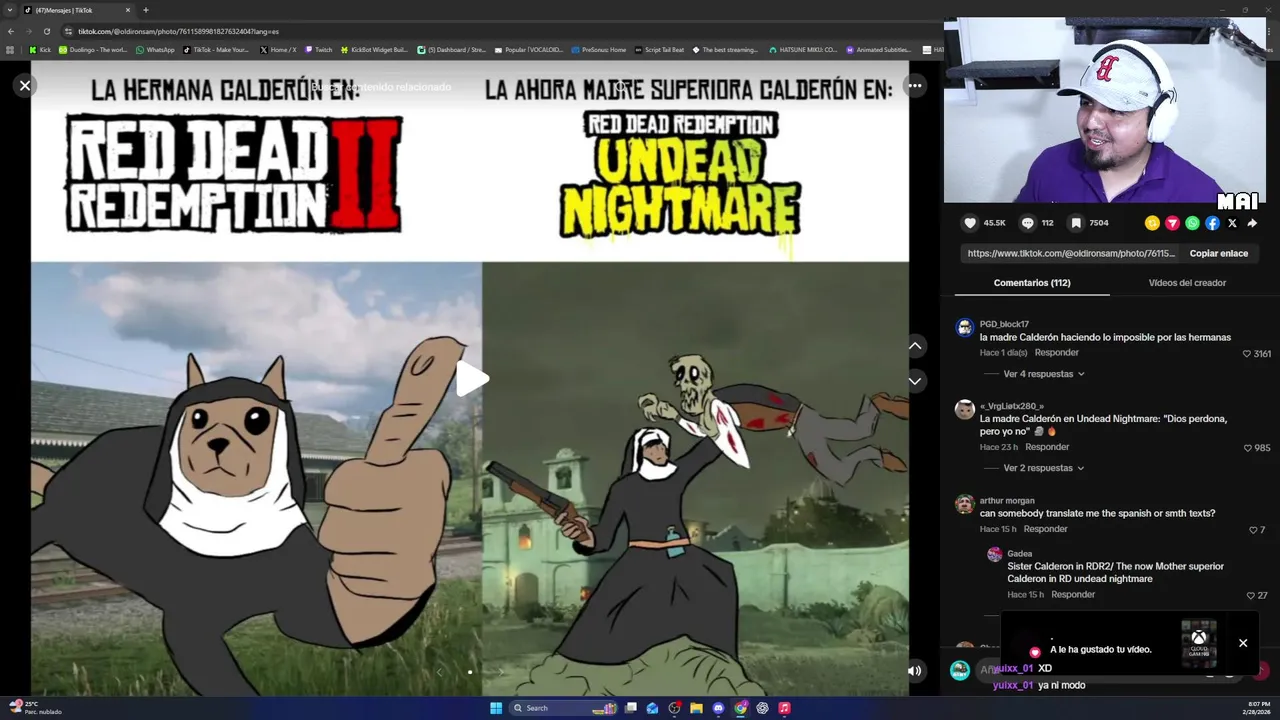
Task: Open the PreSonus: Home bookmark
Action: 598,49
